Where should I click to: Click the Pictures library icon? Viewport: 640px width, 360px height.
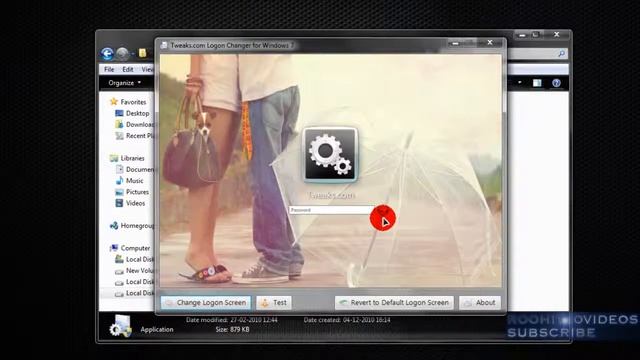click(x=119, y=192)
